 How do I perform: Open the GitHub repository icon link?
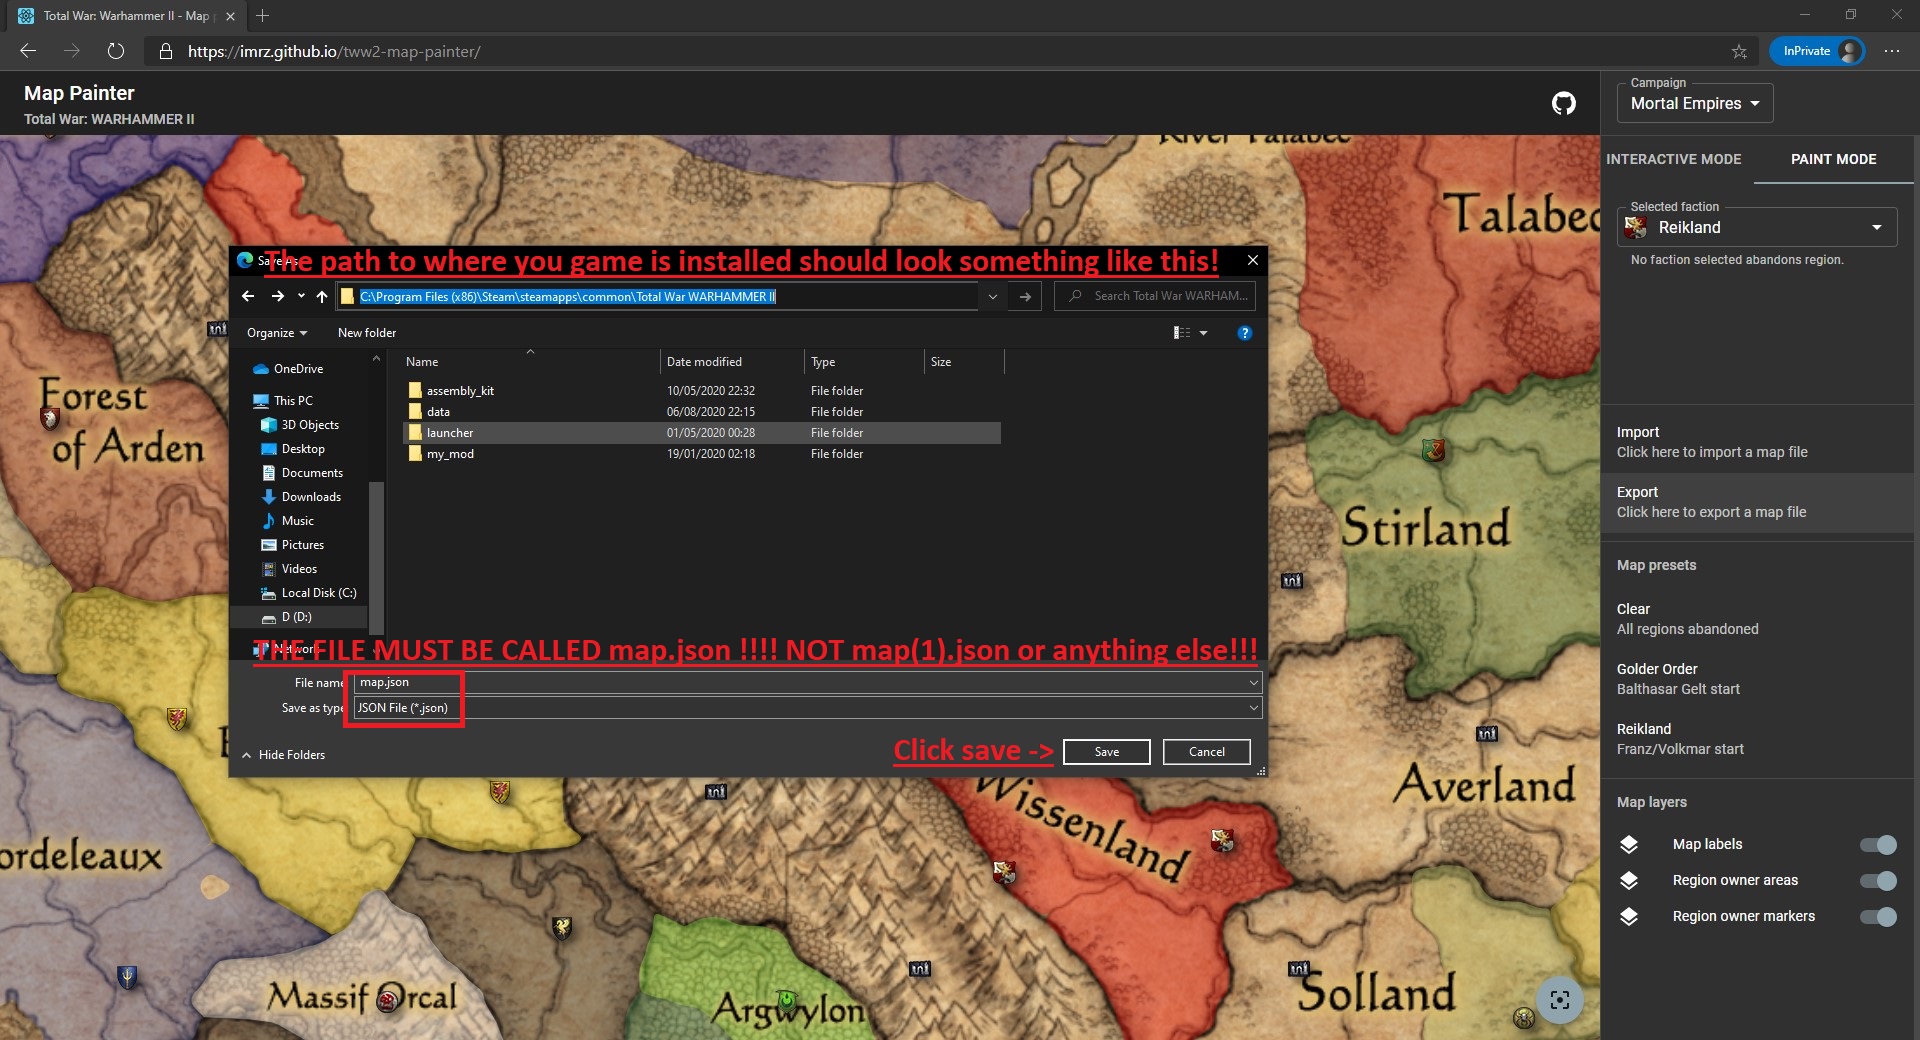tap(1563, 103)
